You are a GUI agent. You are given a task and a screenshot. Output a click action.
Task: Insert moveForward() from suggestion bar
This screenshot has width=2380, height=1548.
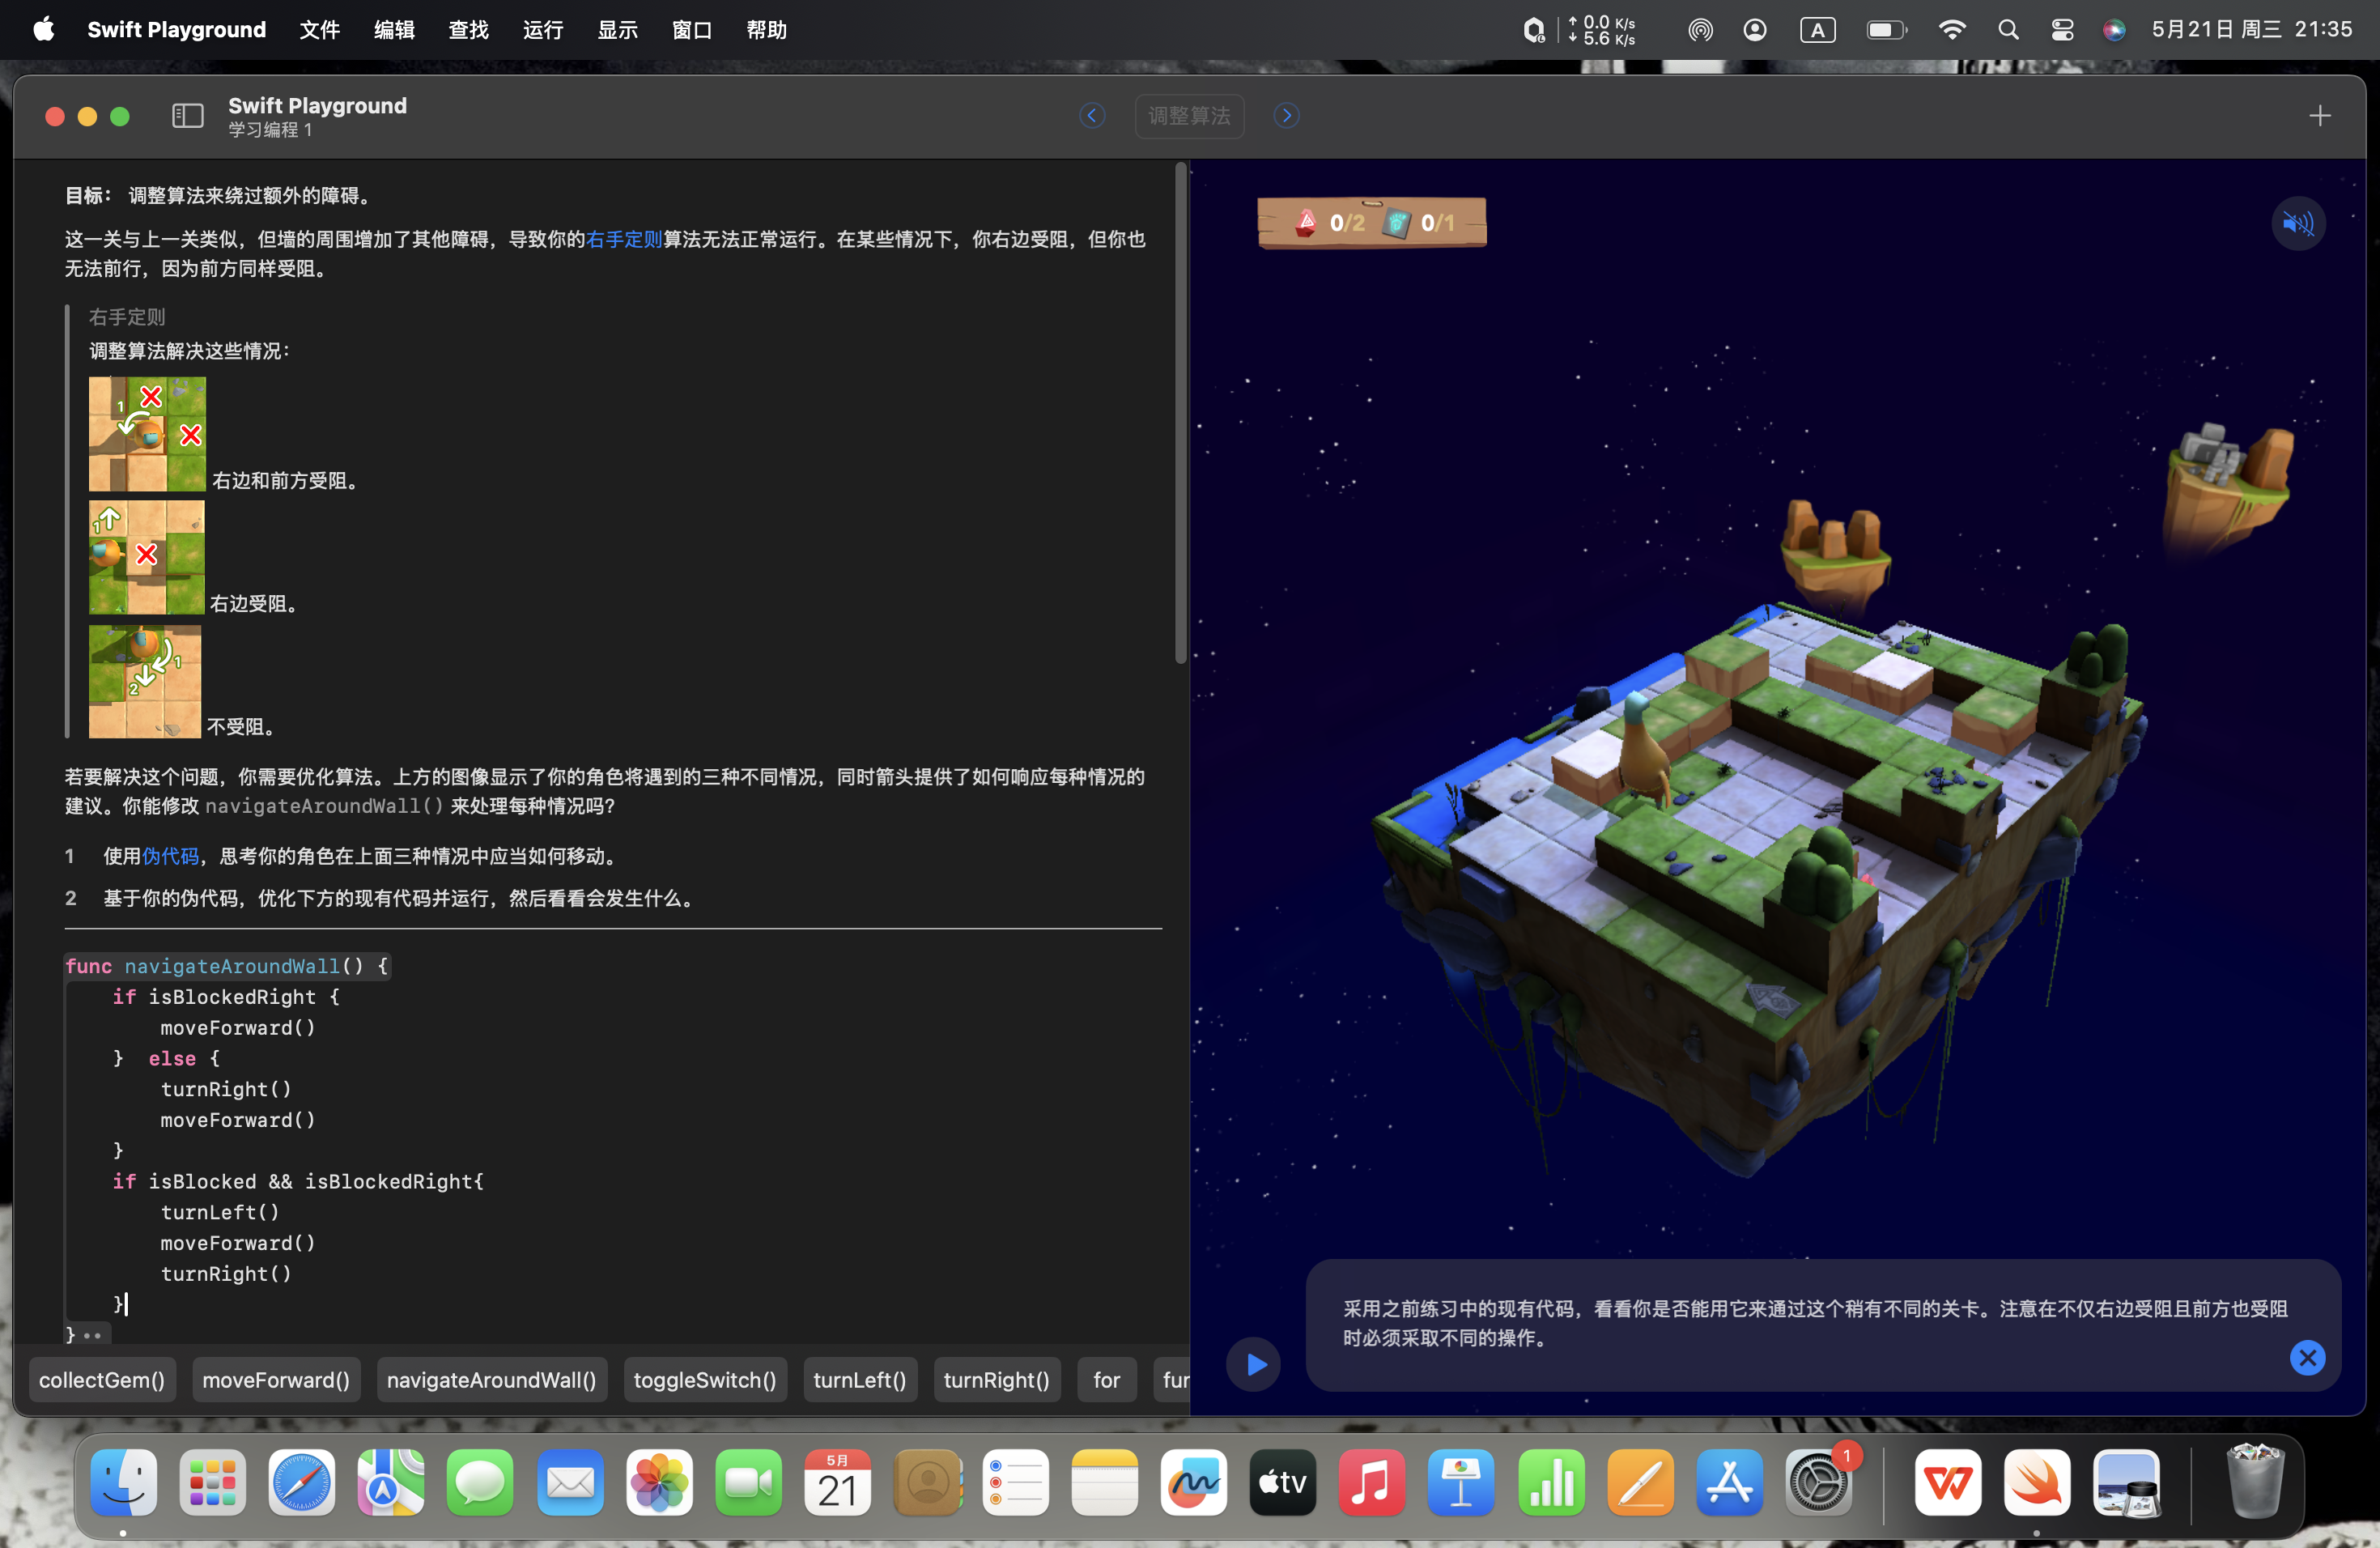click(x=276, y=1380)
